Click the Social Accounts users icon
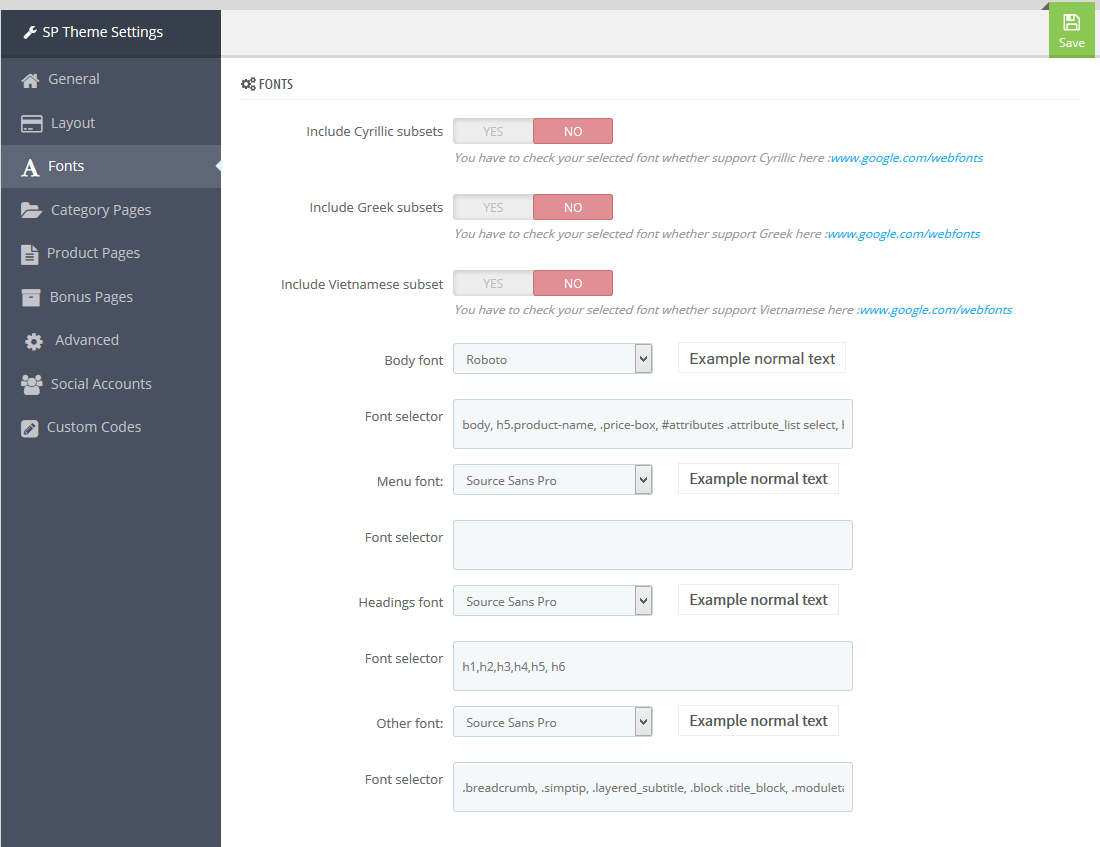The image size is (1100, 847). 32,384
